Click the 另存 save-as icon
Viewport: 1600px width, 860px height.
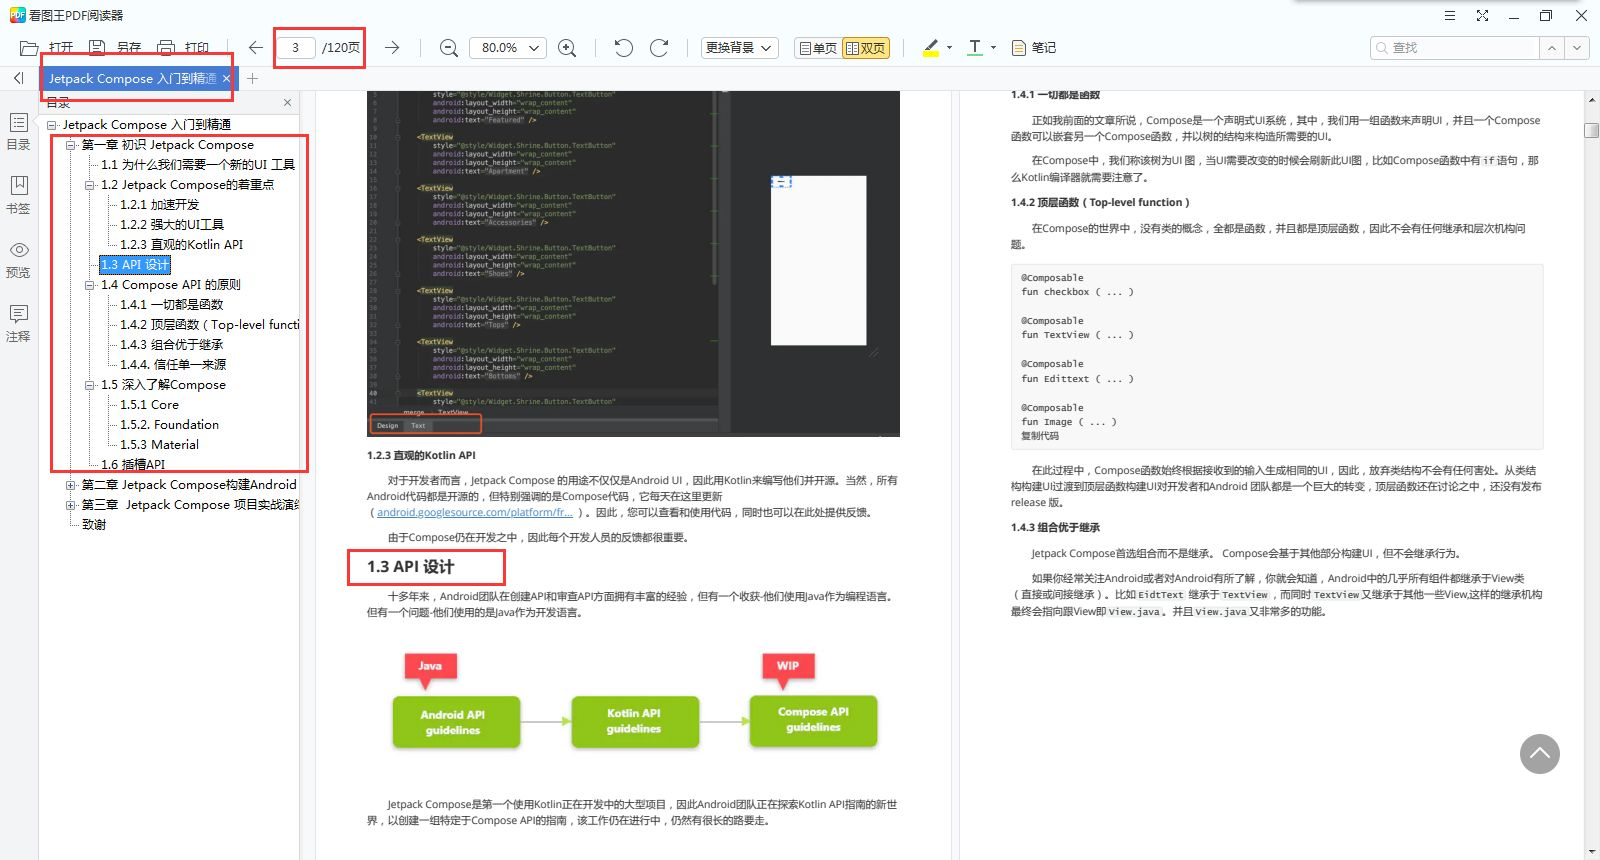[x=97, y=47]
